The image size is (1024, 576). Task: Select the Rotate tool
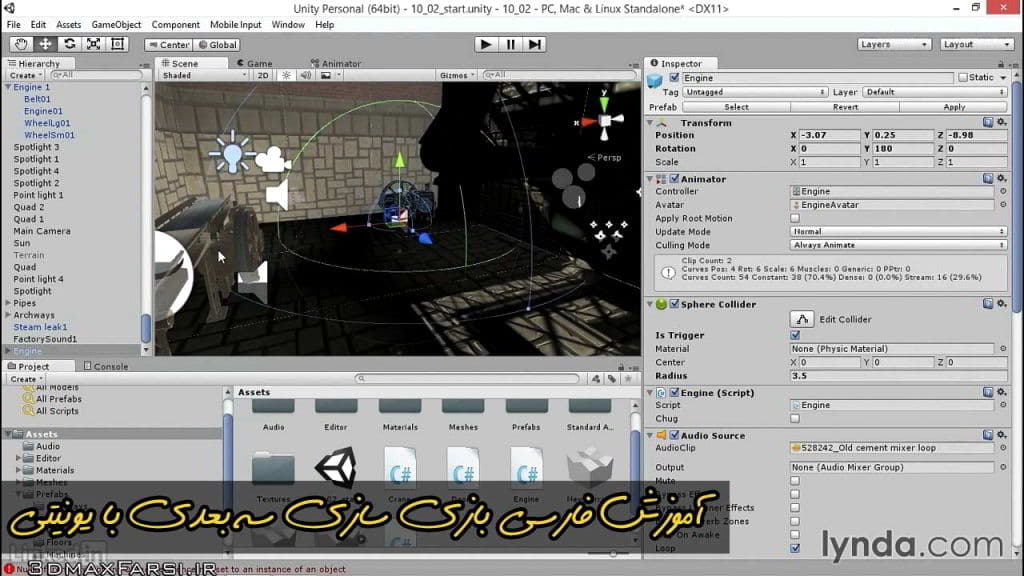[68, 43]
